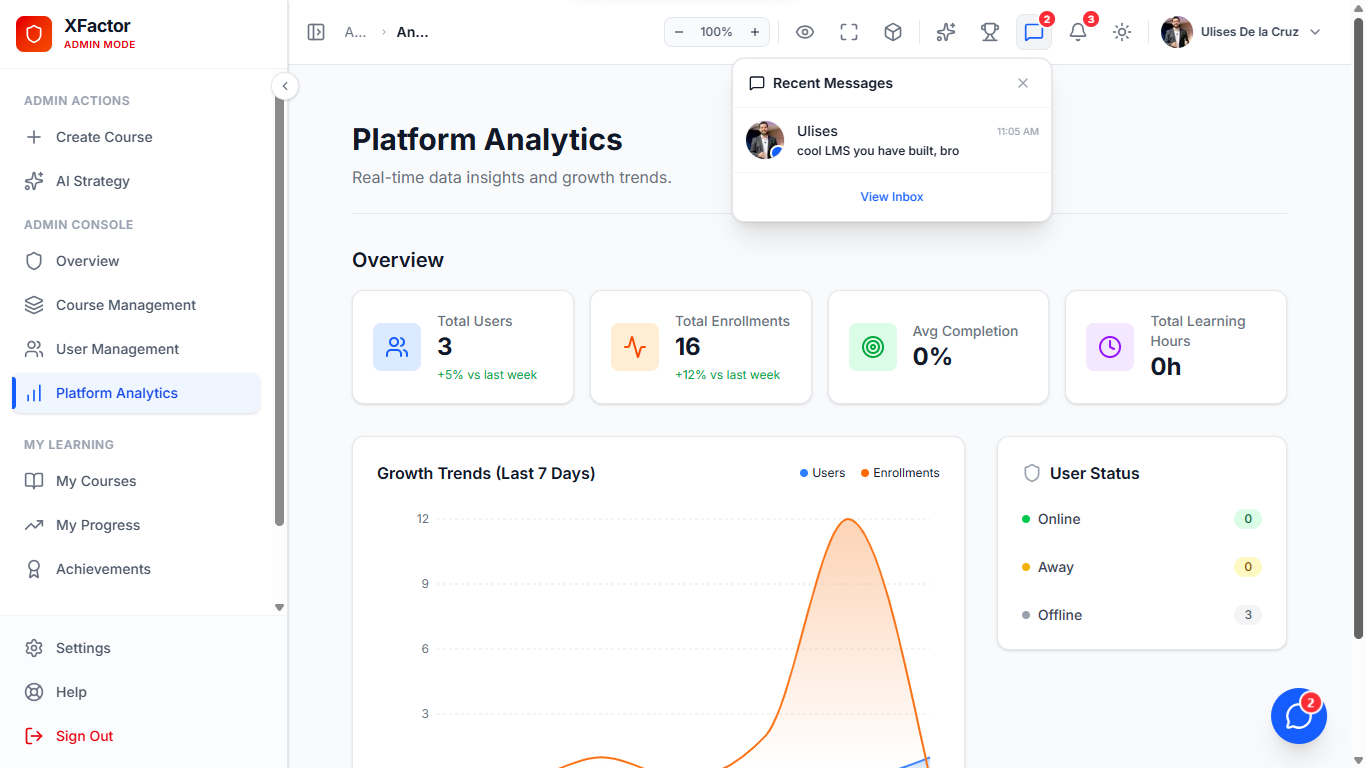Click the Total Learning Hours clock icon

point(1110,347)
